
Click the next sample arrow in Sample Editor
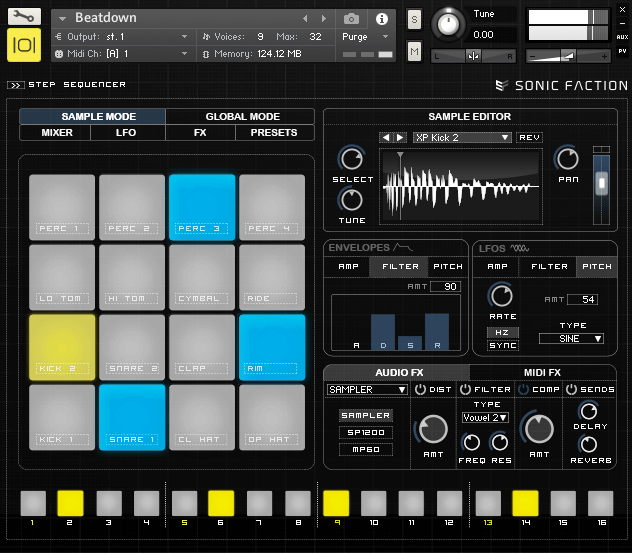coord(400,137)
